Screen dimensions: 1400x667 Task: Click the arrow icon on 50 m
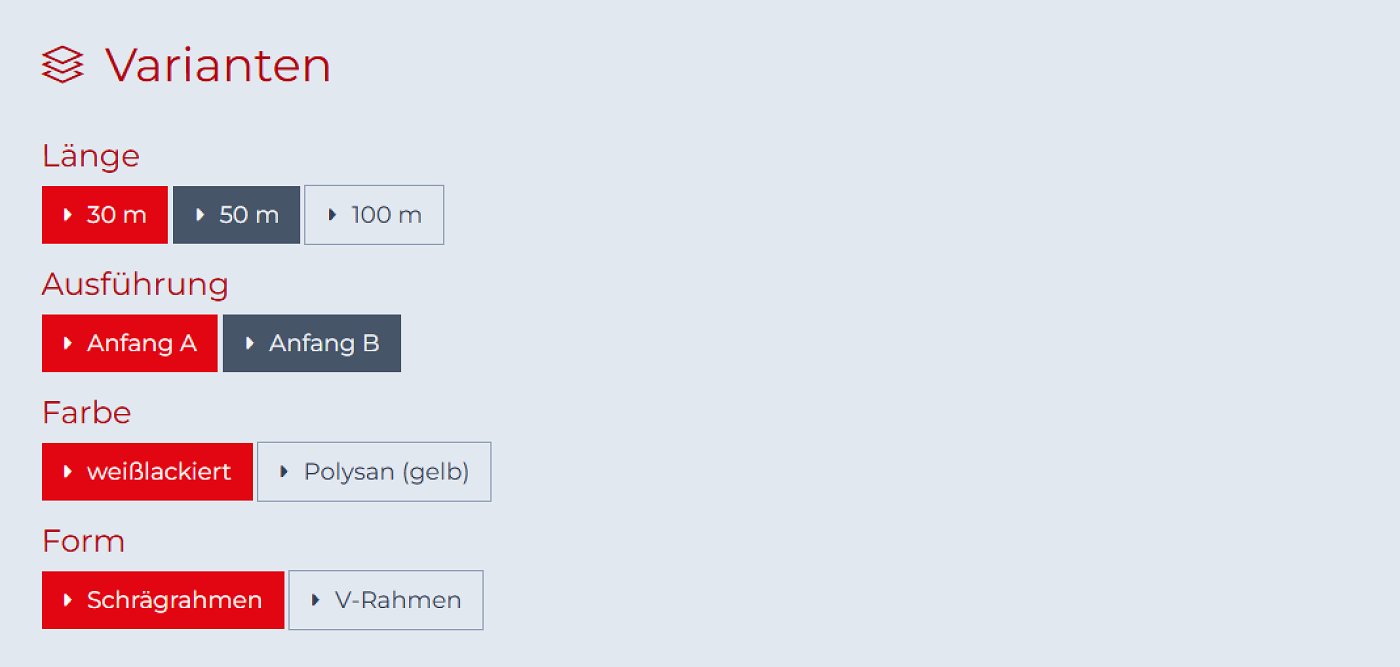(200, 215)
